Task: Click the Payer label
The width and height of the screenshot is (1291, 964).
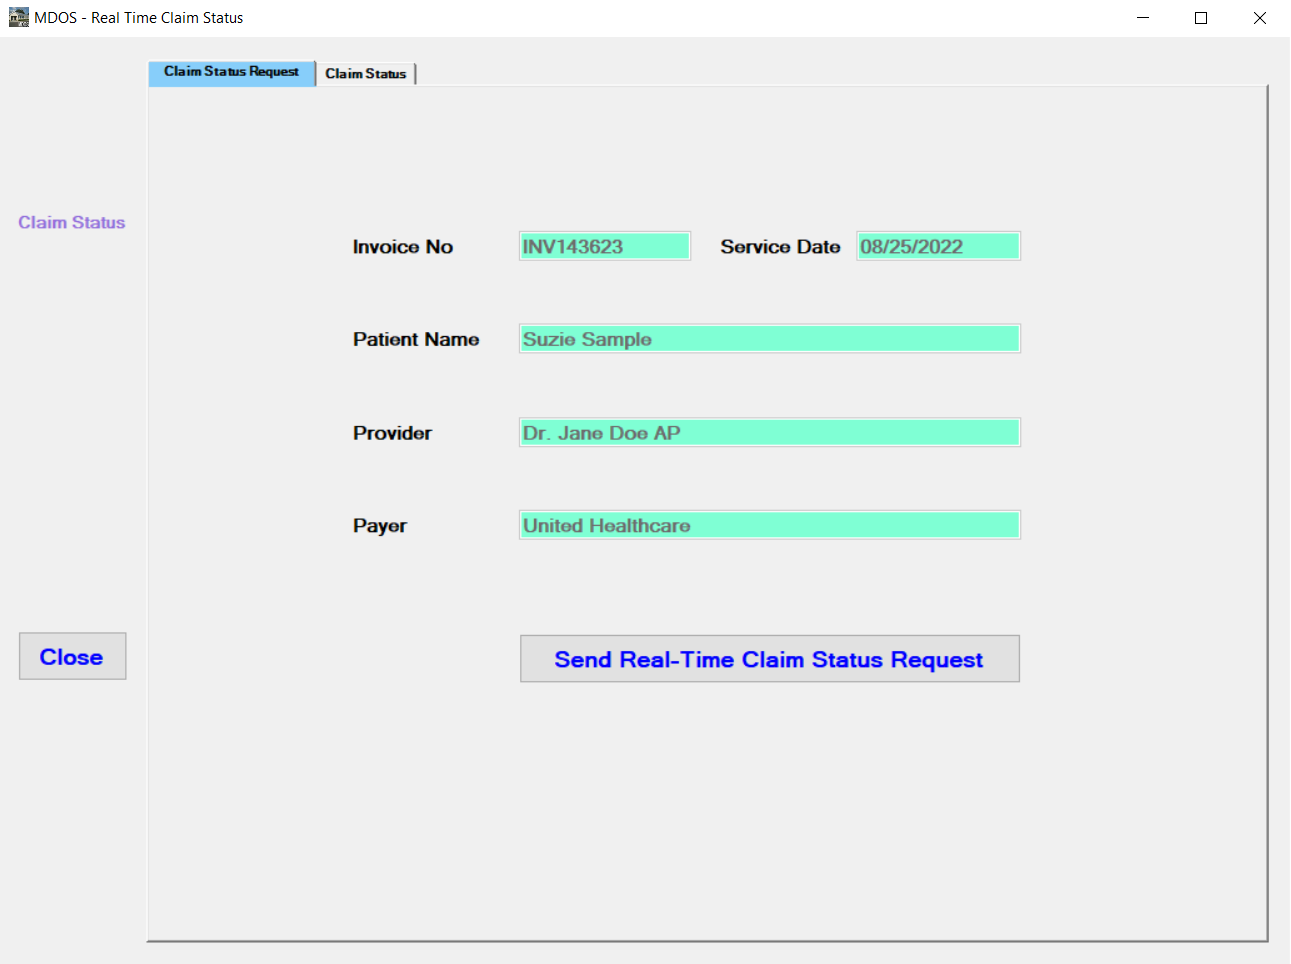Action: click(380, 525)
